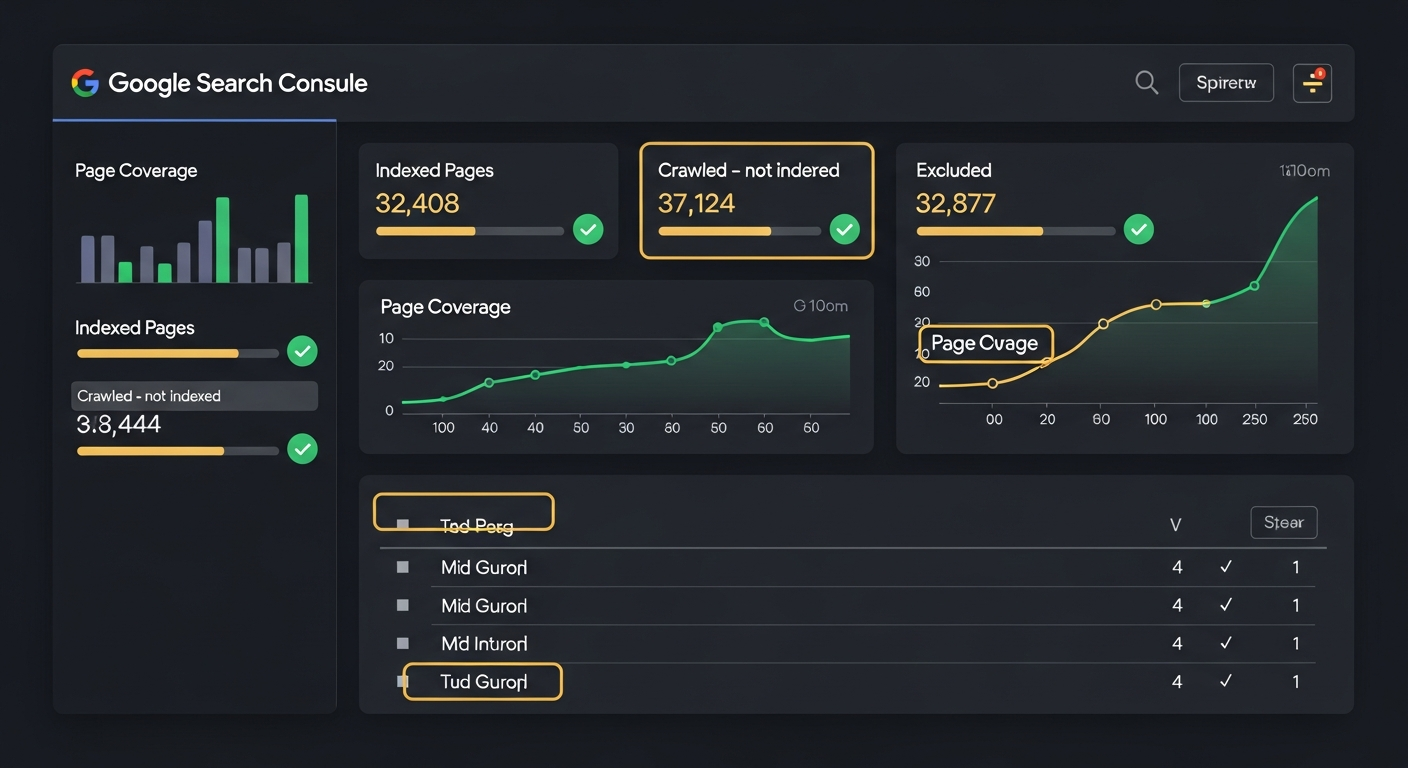1408x768 pixels.
Task: Click the check mark in the M'd Inturorl row
Action: click(1226, 643)
